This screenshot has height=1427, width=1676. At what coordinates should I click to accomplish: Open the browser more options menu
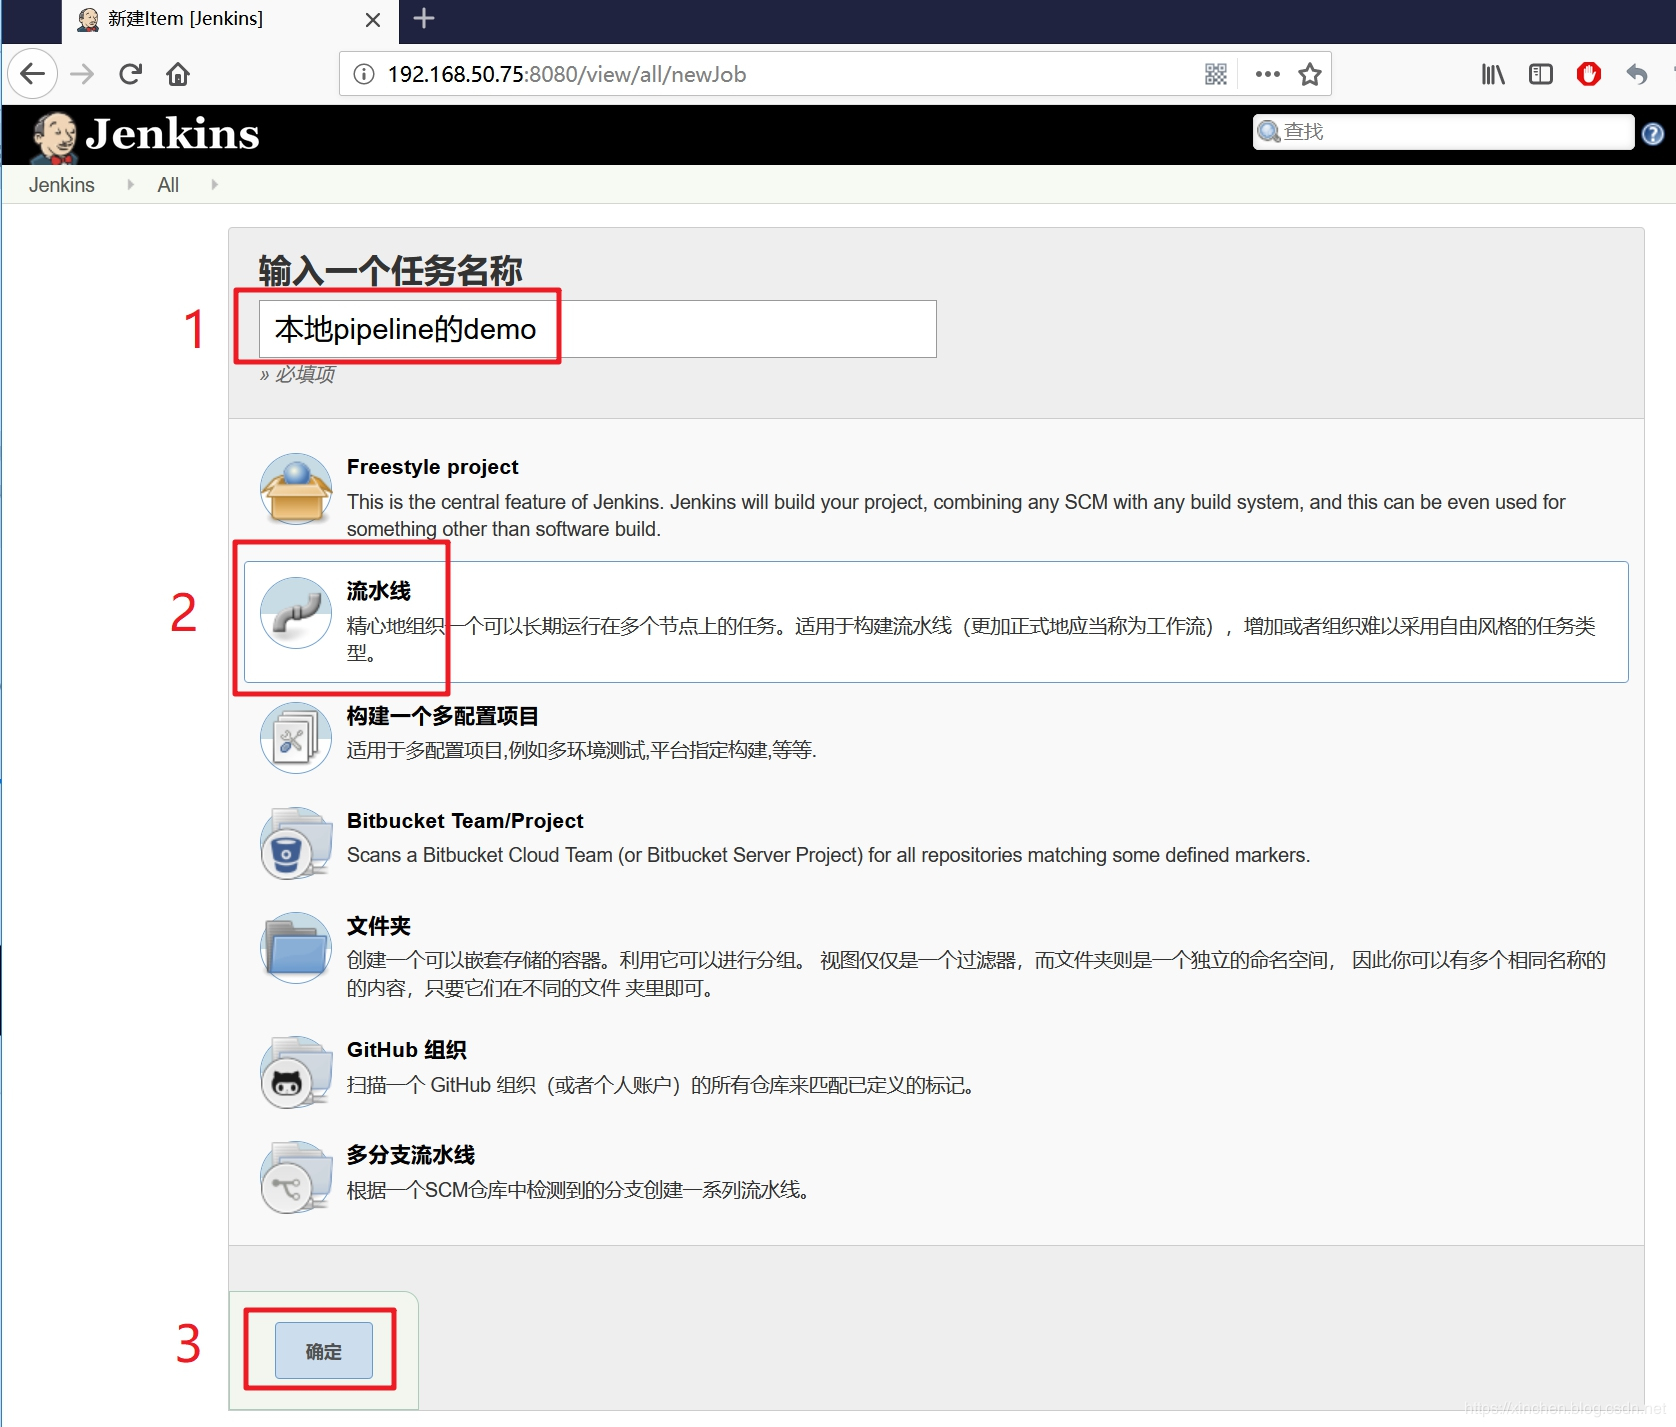1266,73
